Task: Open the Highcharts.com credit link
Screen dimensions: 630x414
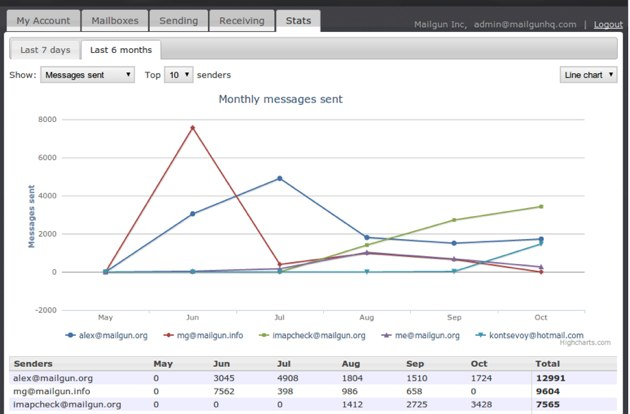Action: click(x=585, y=342)
